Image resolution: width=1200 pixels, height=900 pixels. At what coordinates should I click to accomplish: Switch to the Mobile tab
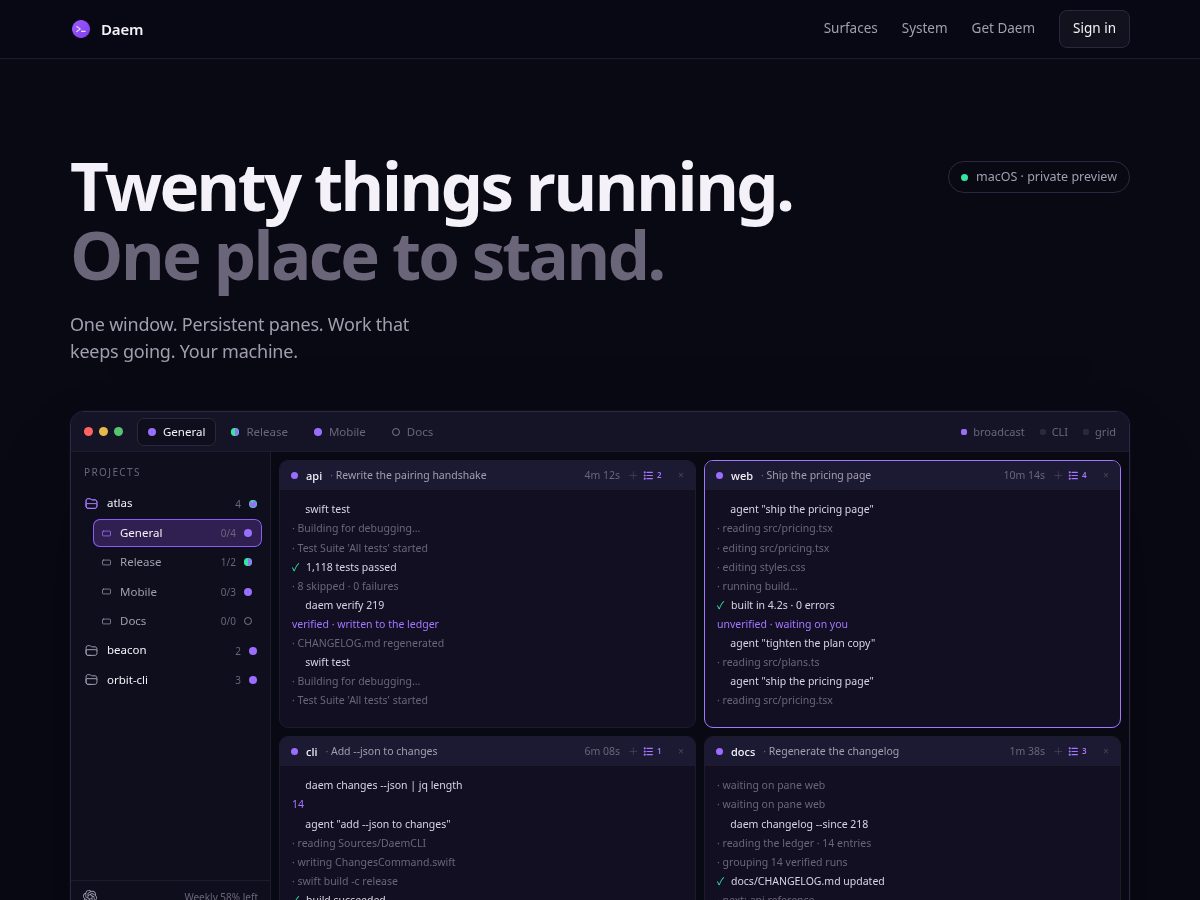click(340, 432)
